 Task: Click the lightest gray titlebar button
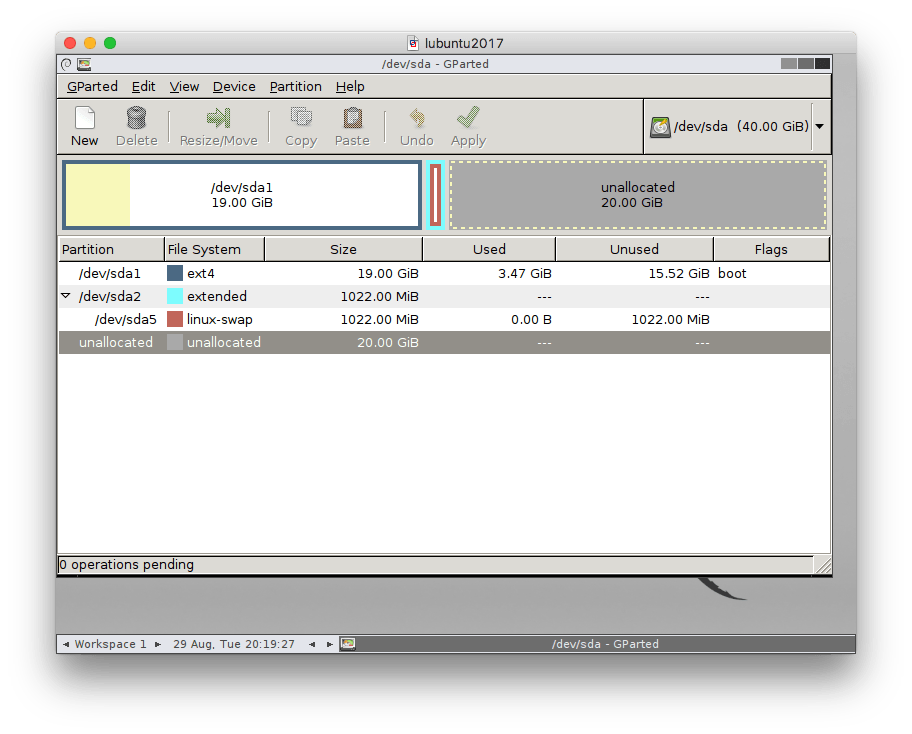(x=789, y=63)
